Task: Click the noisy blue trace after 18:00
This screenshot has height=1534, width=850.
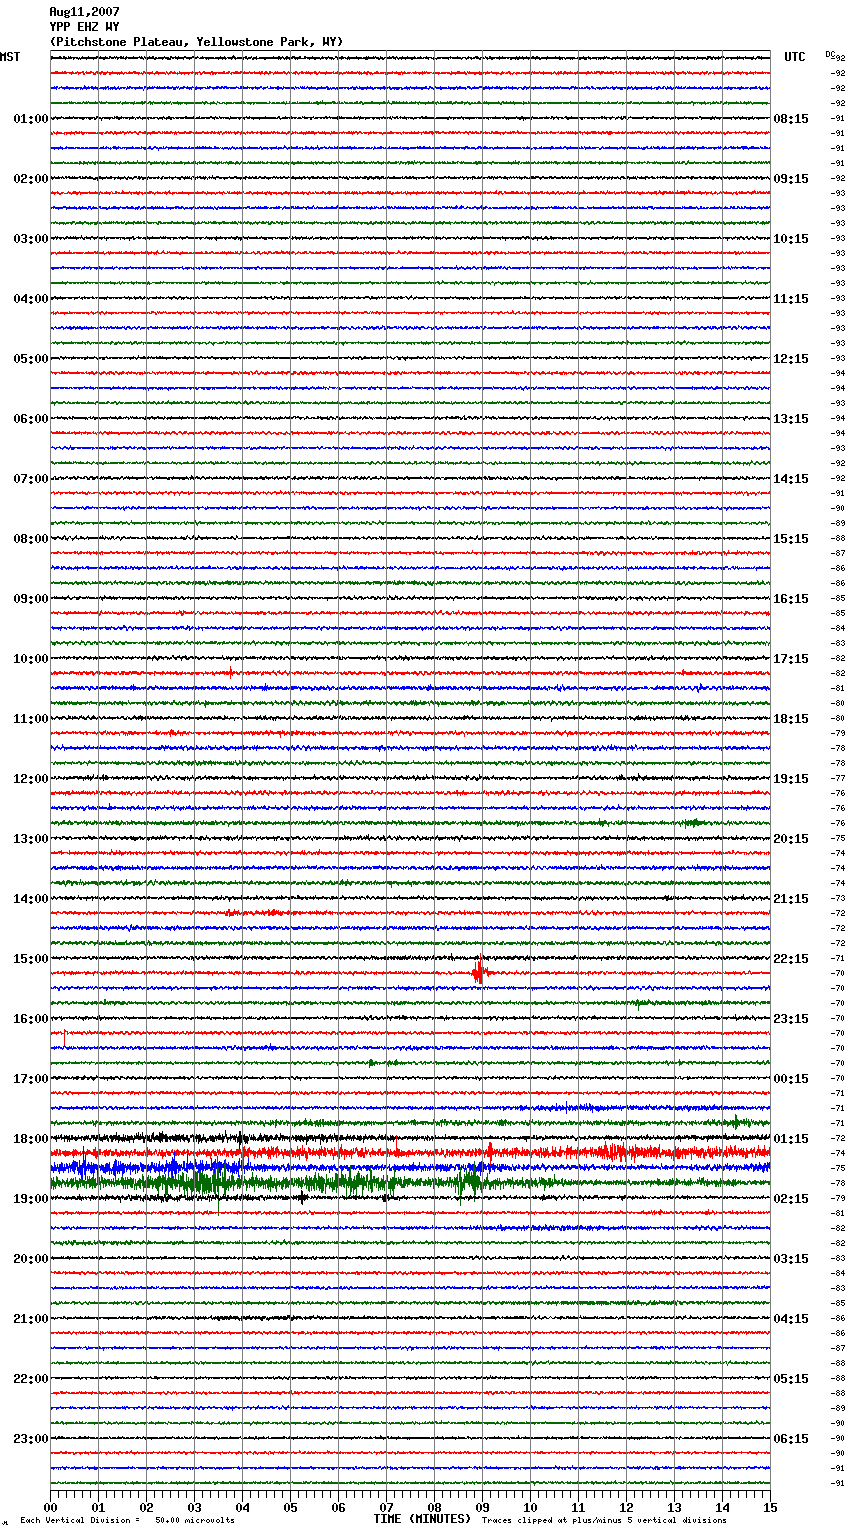Action: pos(410,1167)
